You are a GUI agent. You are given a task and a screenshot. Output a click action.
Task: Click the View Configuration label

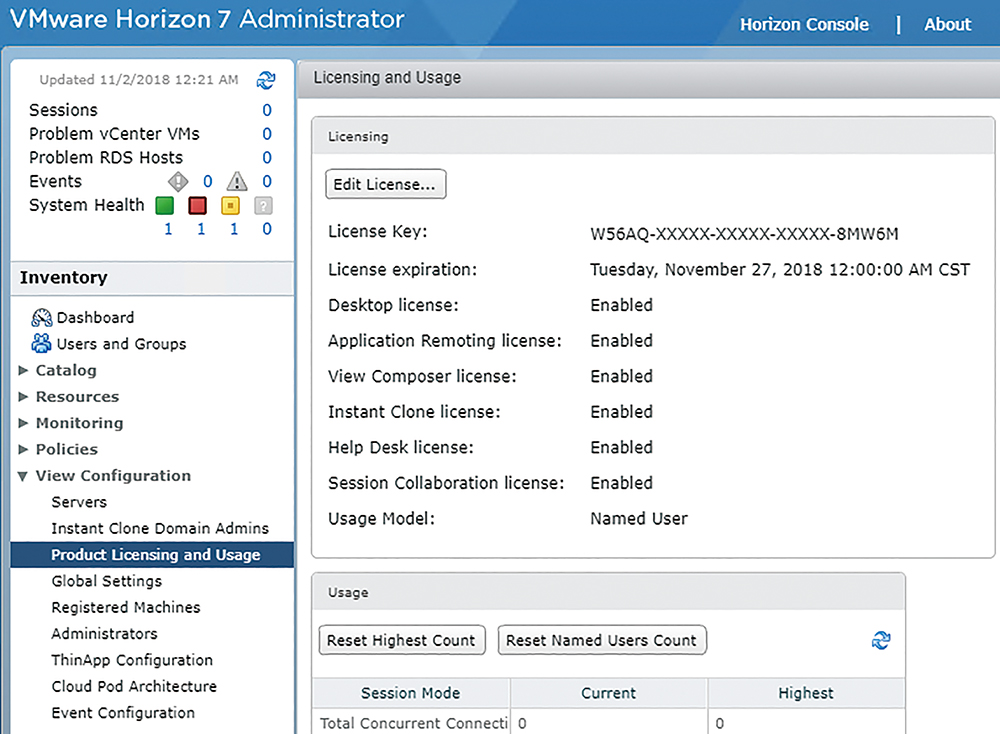click(114, 476)
